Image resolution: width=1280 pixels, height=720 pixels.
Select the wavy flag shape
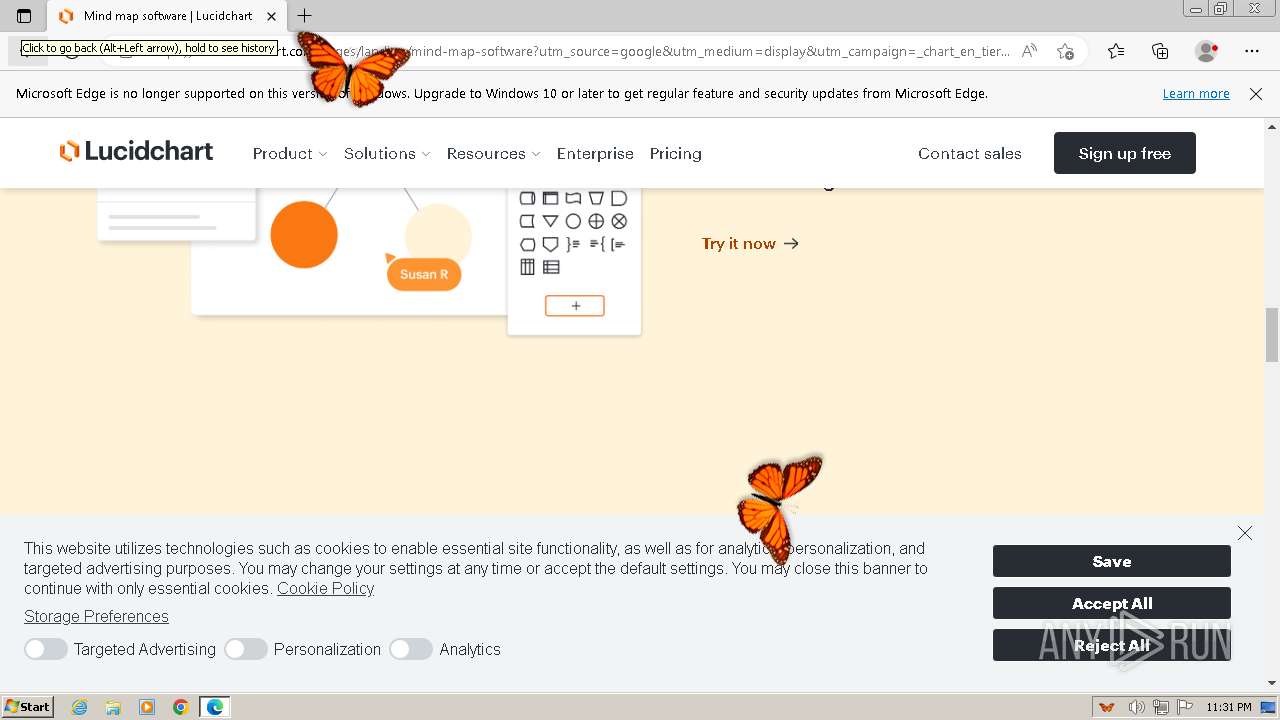point(573,198)
